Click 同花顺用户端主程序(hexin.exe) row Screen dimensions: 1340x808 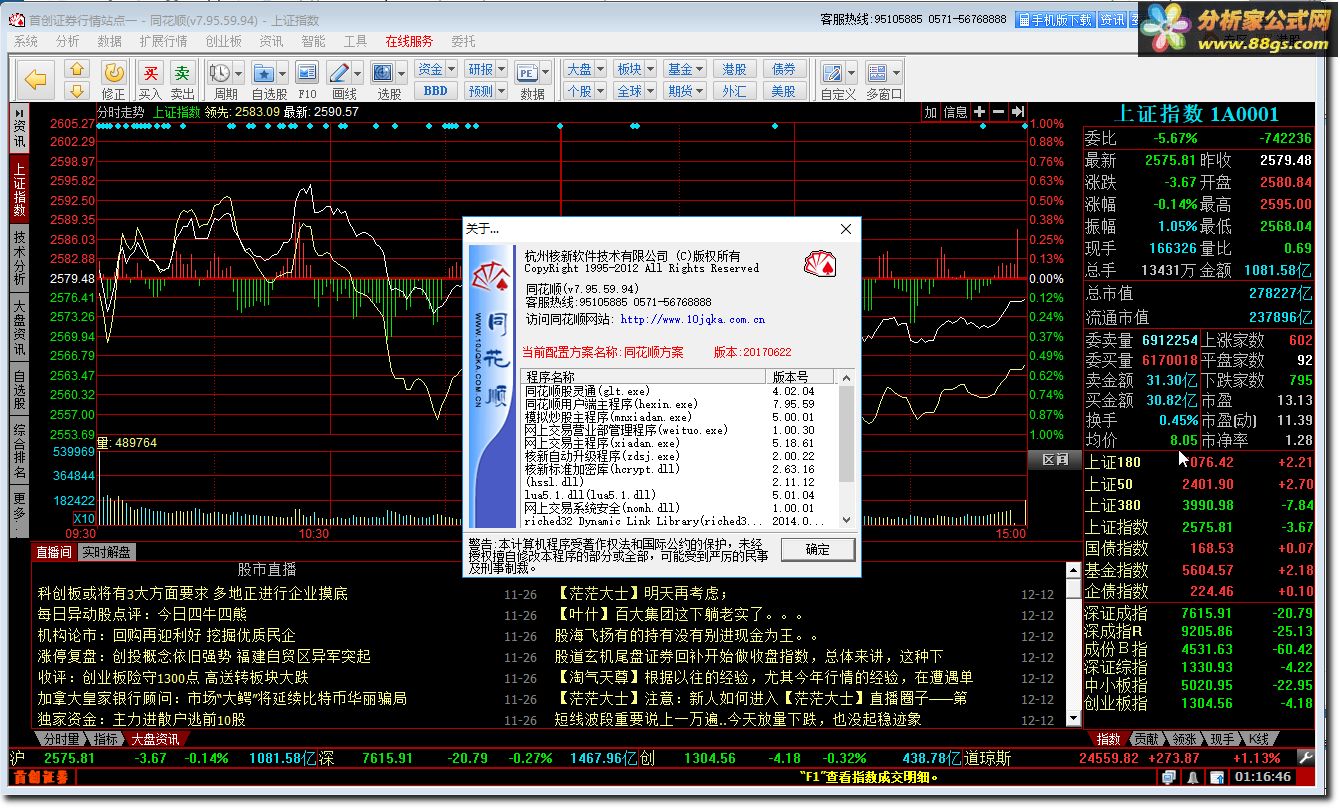tap(680, 404)
